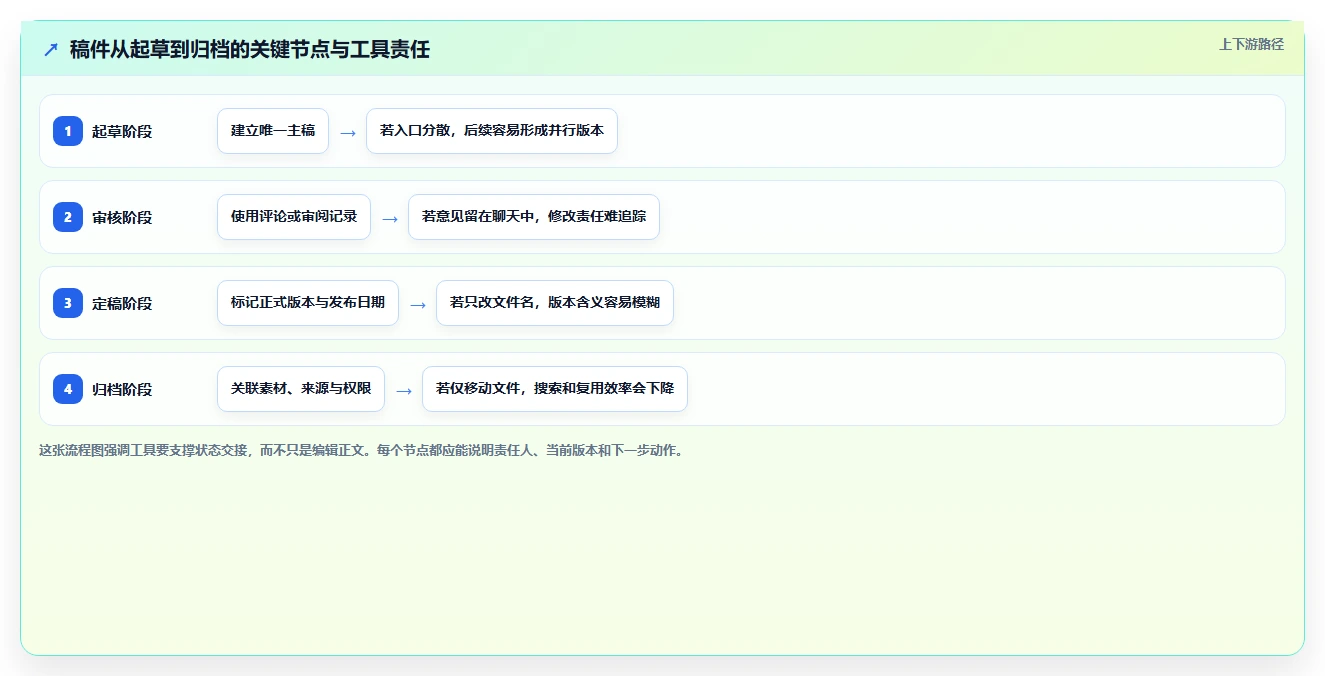The height and width of the screenshot is (676, 1325).
Task: Select the 若意见留在聊天中，修改责任难追踪 node
Action: 534,217
